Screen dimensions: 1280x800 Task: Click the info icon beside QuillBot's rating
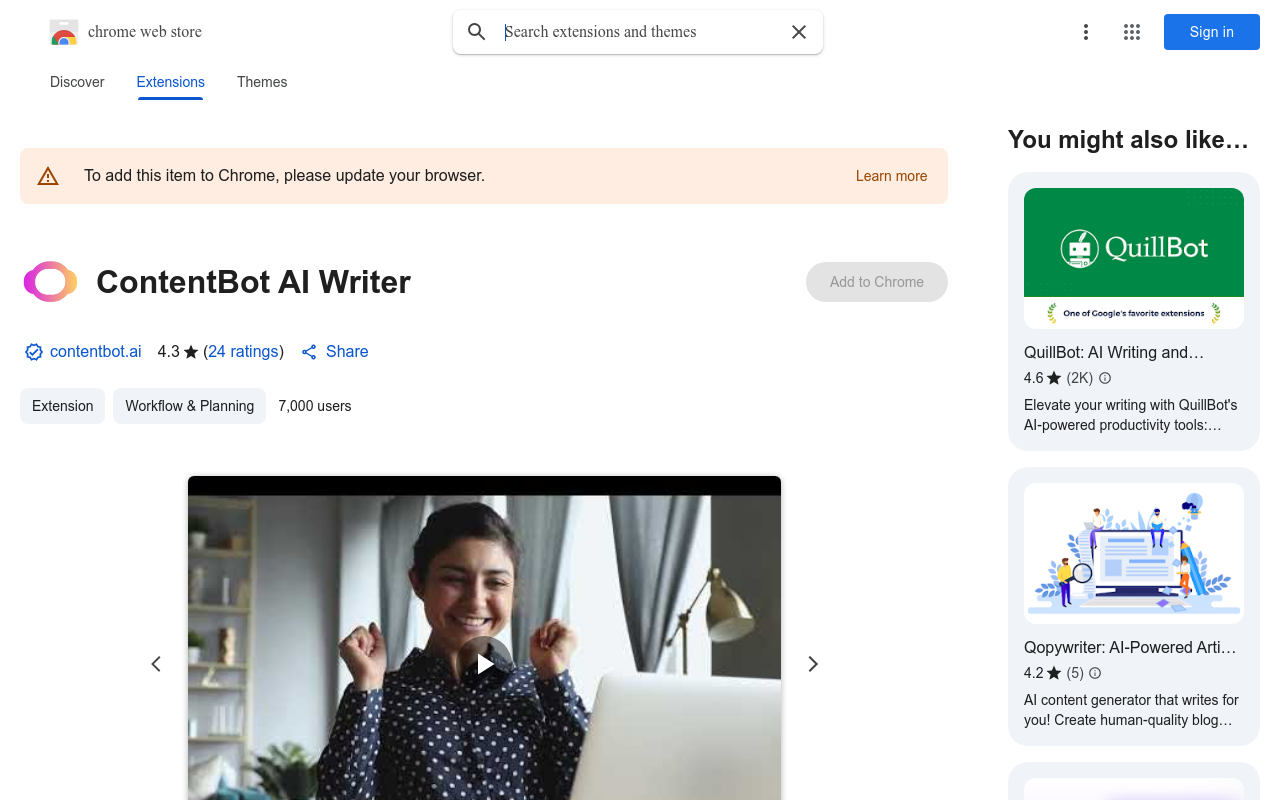tap(1105, 378)
